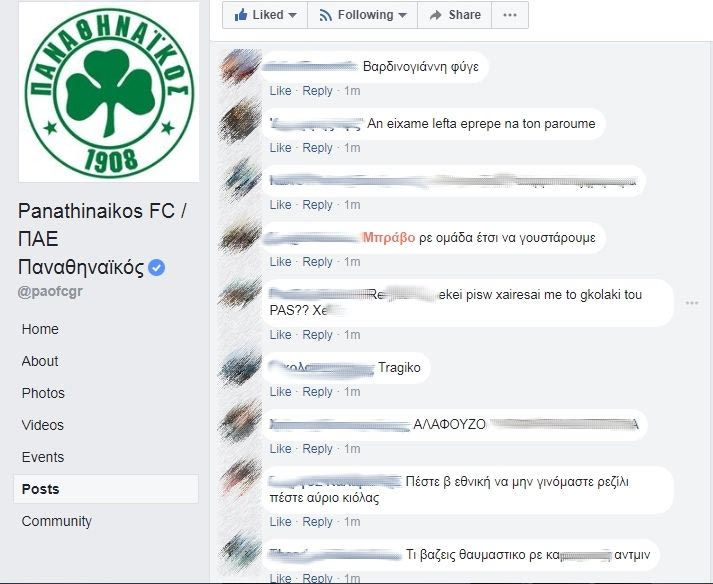Reply to the Tragiko comment

click(317, 392)
